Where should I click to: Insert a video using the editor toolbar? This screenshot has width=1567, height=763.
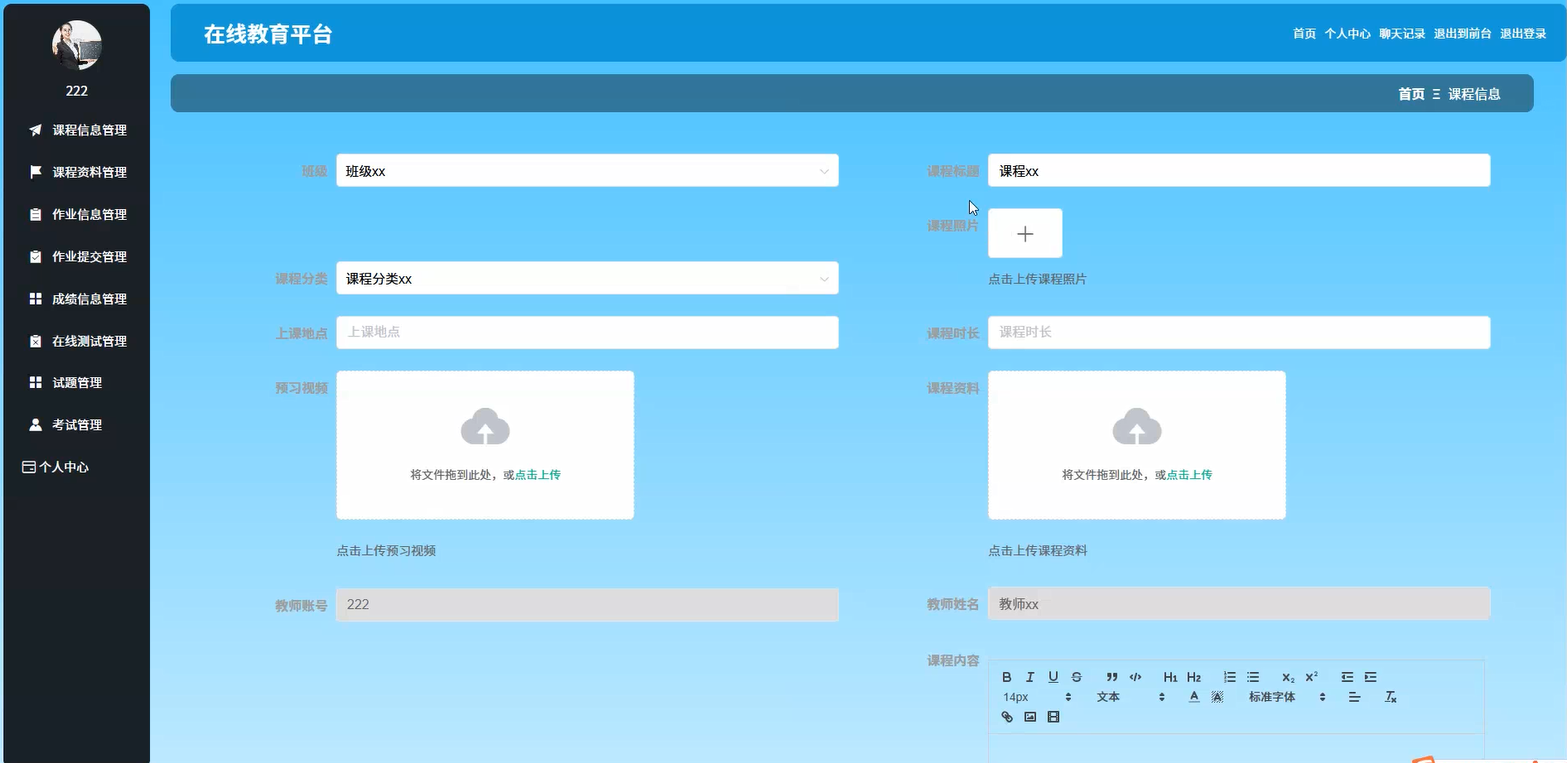pos(1052,717)
